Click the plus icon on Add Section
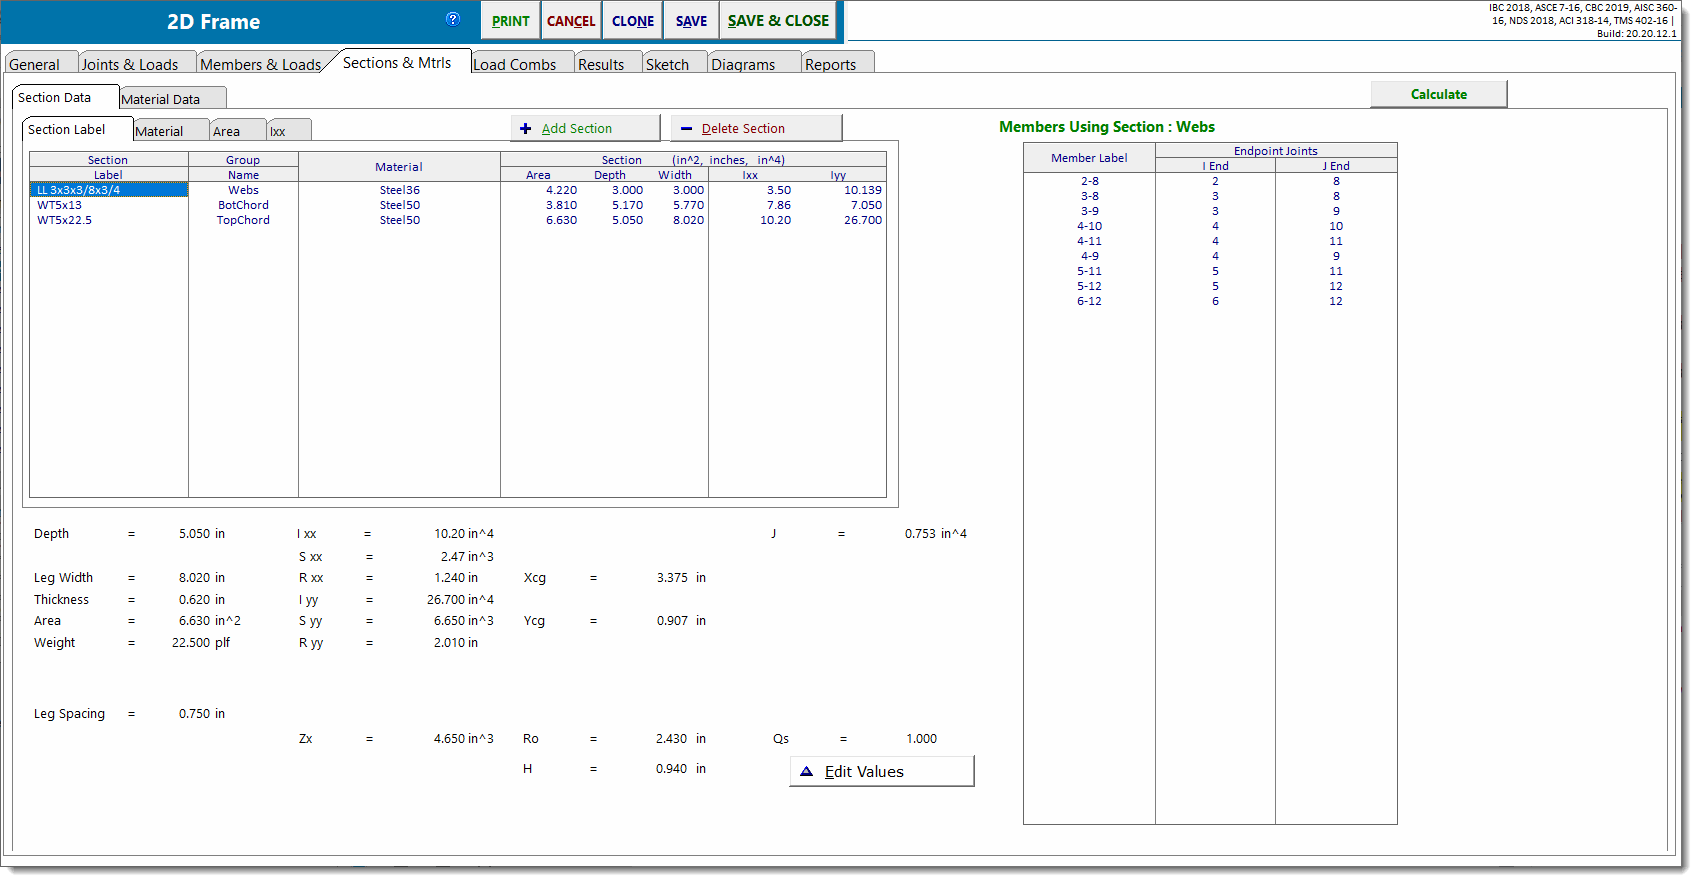Viewport: 1697px width, 882px height. tap(526, 129)
